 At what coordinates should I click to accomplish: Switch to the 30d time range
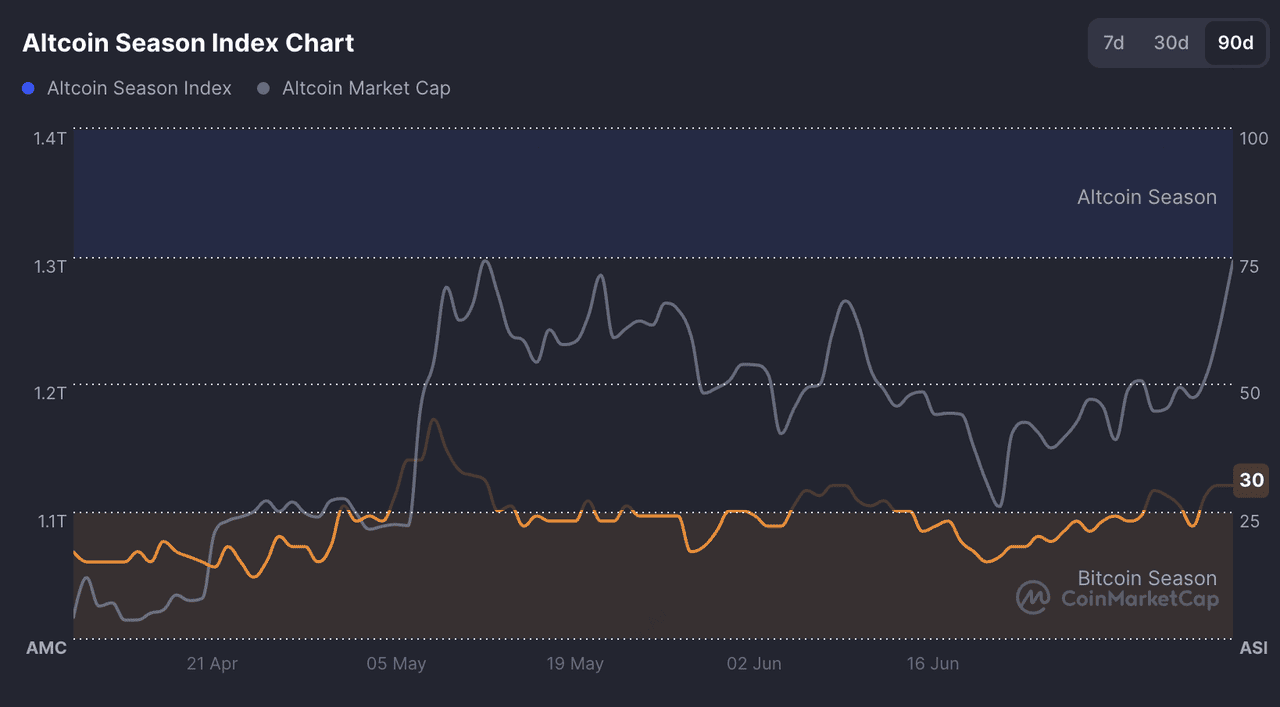(1171, 43)
